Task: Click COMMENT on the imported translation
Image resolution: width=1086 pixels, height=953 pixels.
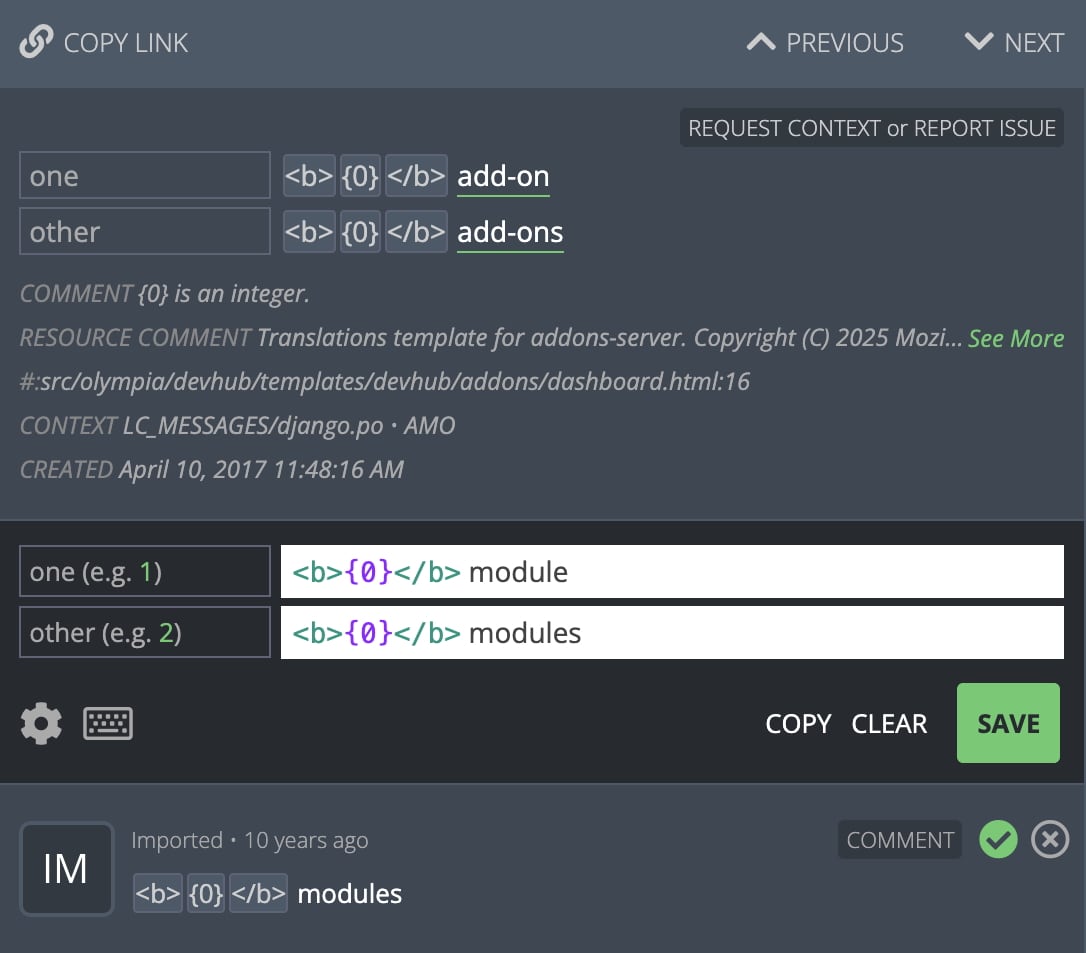Action: click(x=900, y=840)
